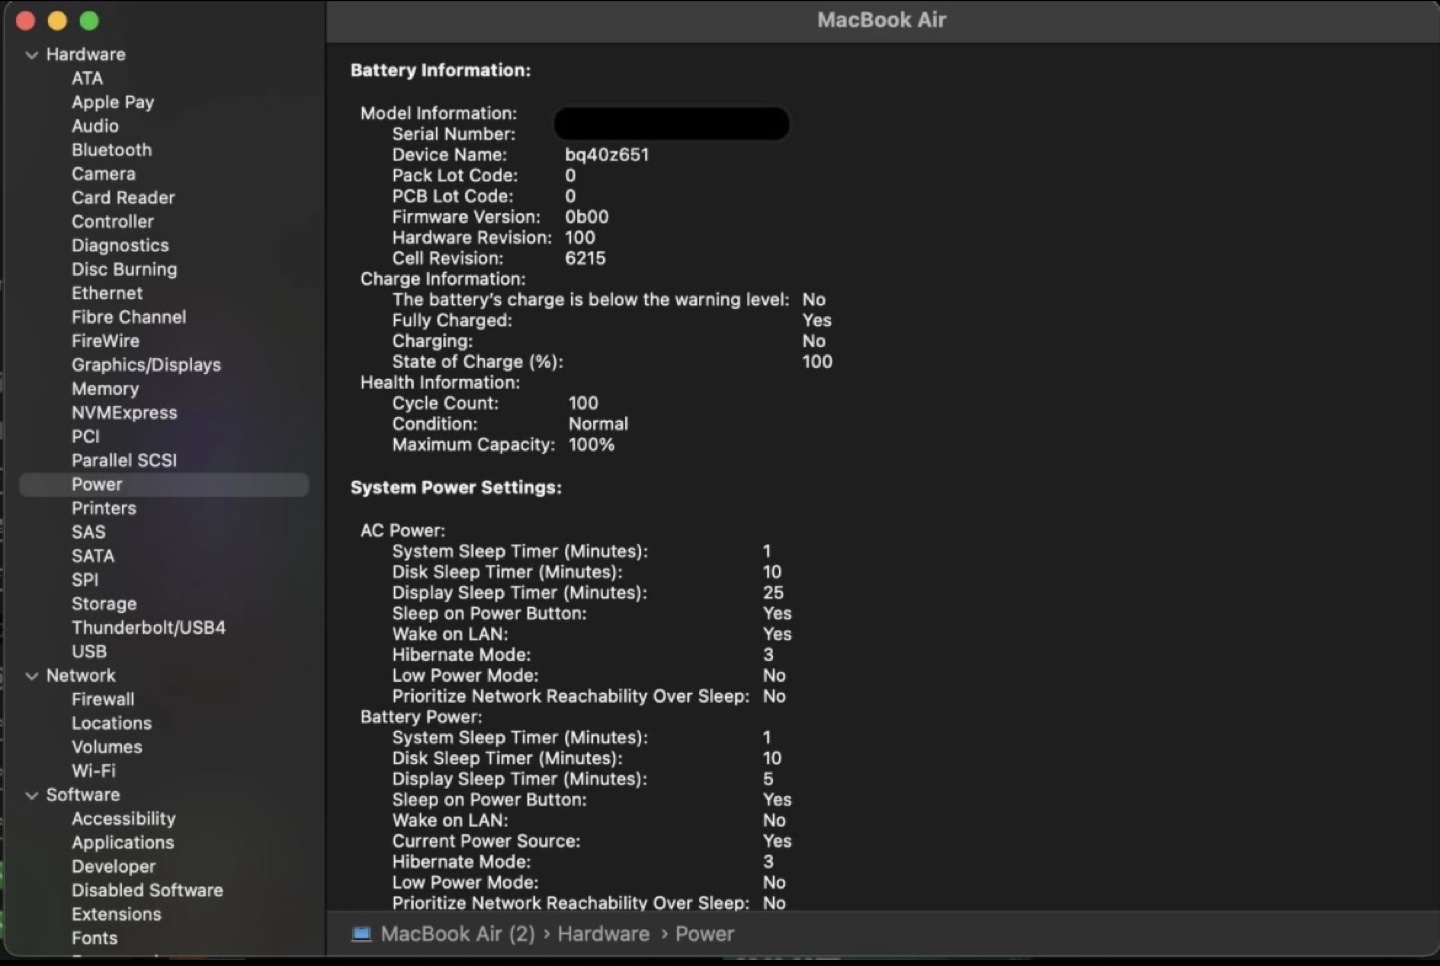
Task: Select Accessibility under Software
Action: (123, 819)
